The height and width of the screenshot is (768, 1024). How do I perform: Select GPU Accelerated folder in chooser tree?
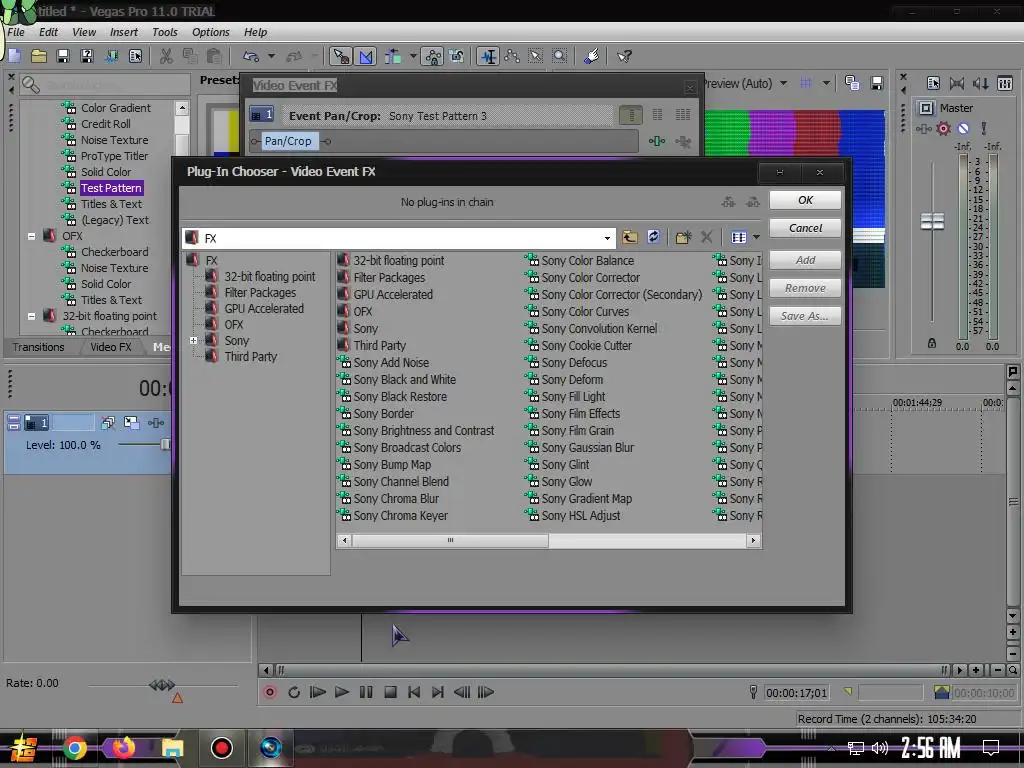coord(255,308)
